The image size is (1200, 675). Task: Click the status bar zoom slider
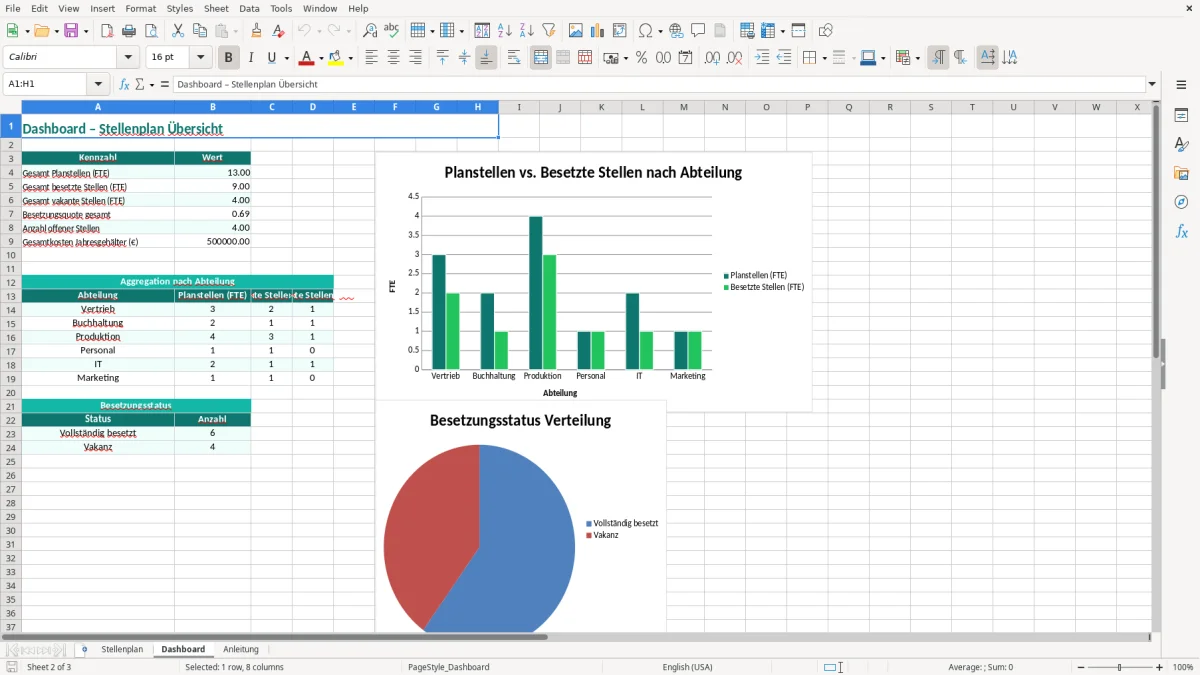(1120, 667)
